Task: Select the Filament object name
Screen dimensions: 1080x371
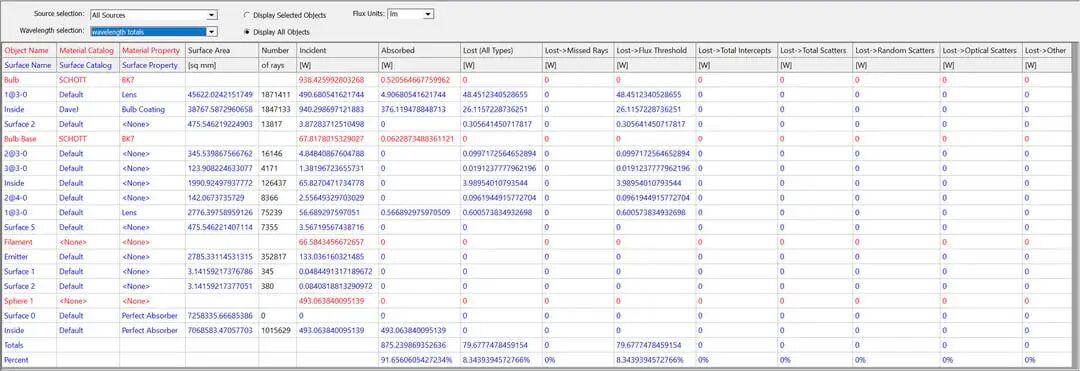Action: pos(18,242)
